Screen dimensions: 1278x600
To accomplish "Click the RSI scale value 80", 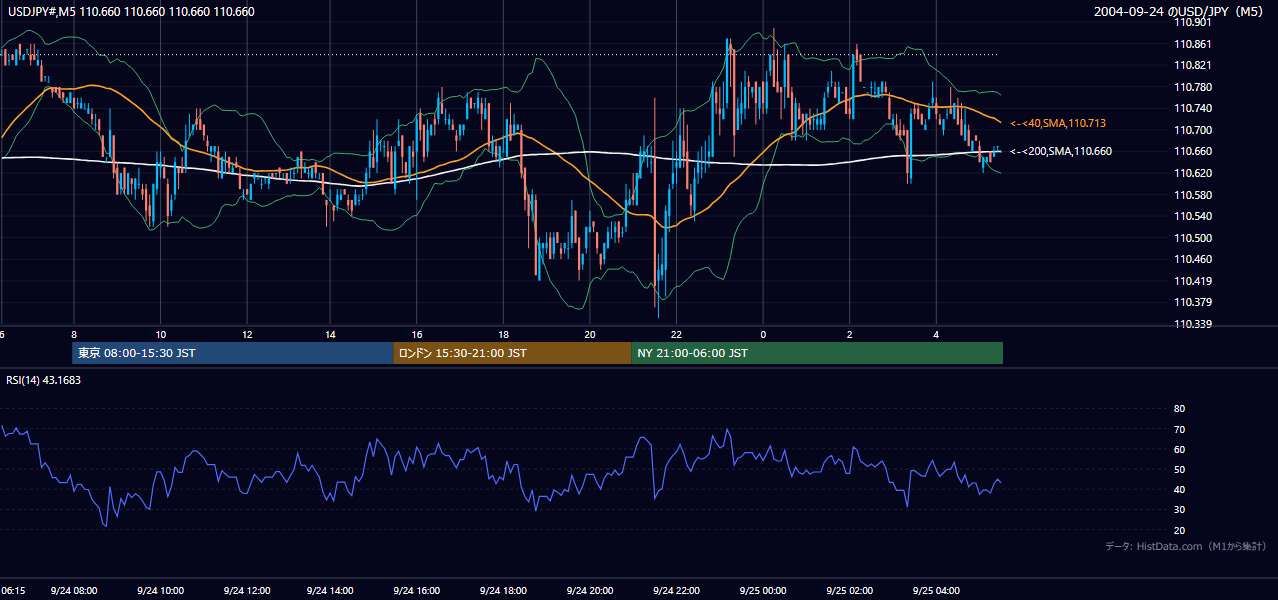I will [x=1179, y=409].
